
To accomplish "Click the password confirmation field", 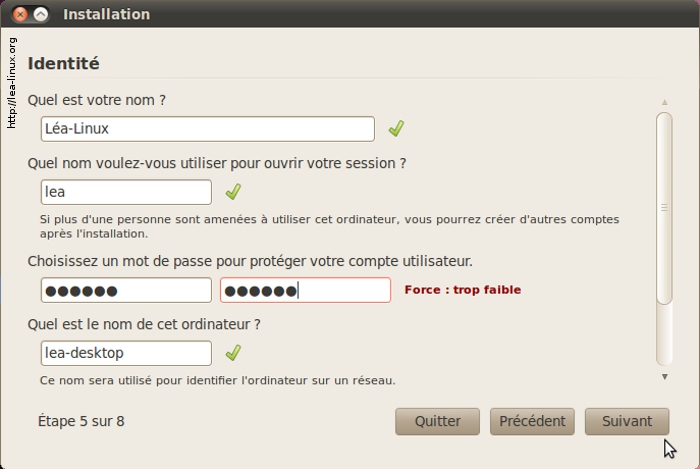I will coord(305,290).
